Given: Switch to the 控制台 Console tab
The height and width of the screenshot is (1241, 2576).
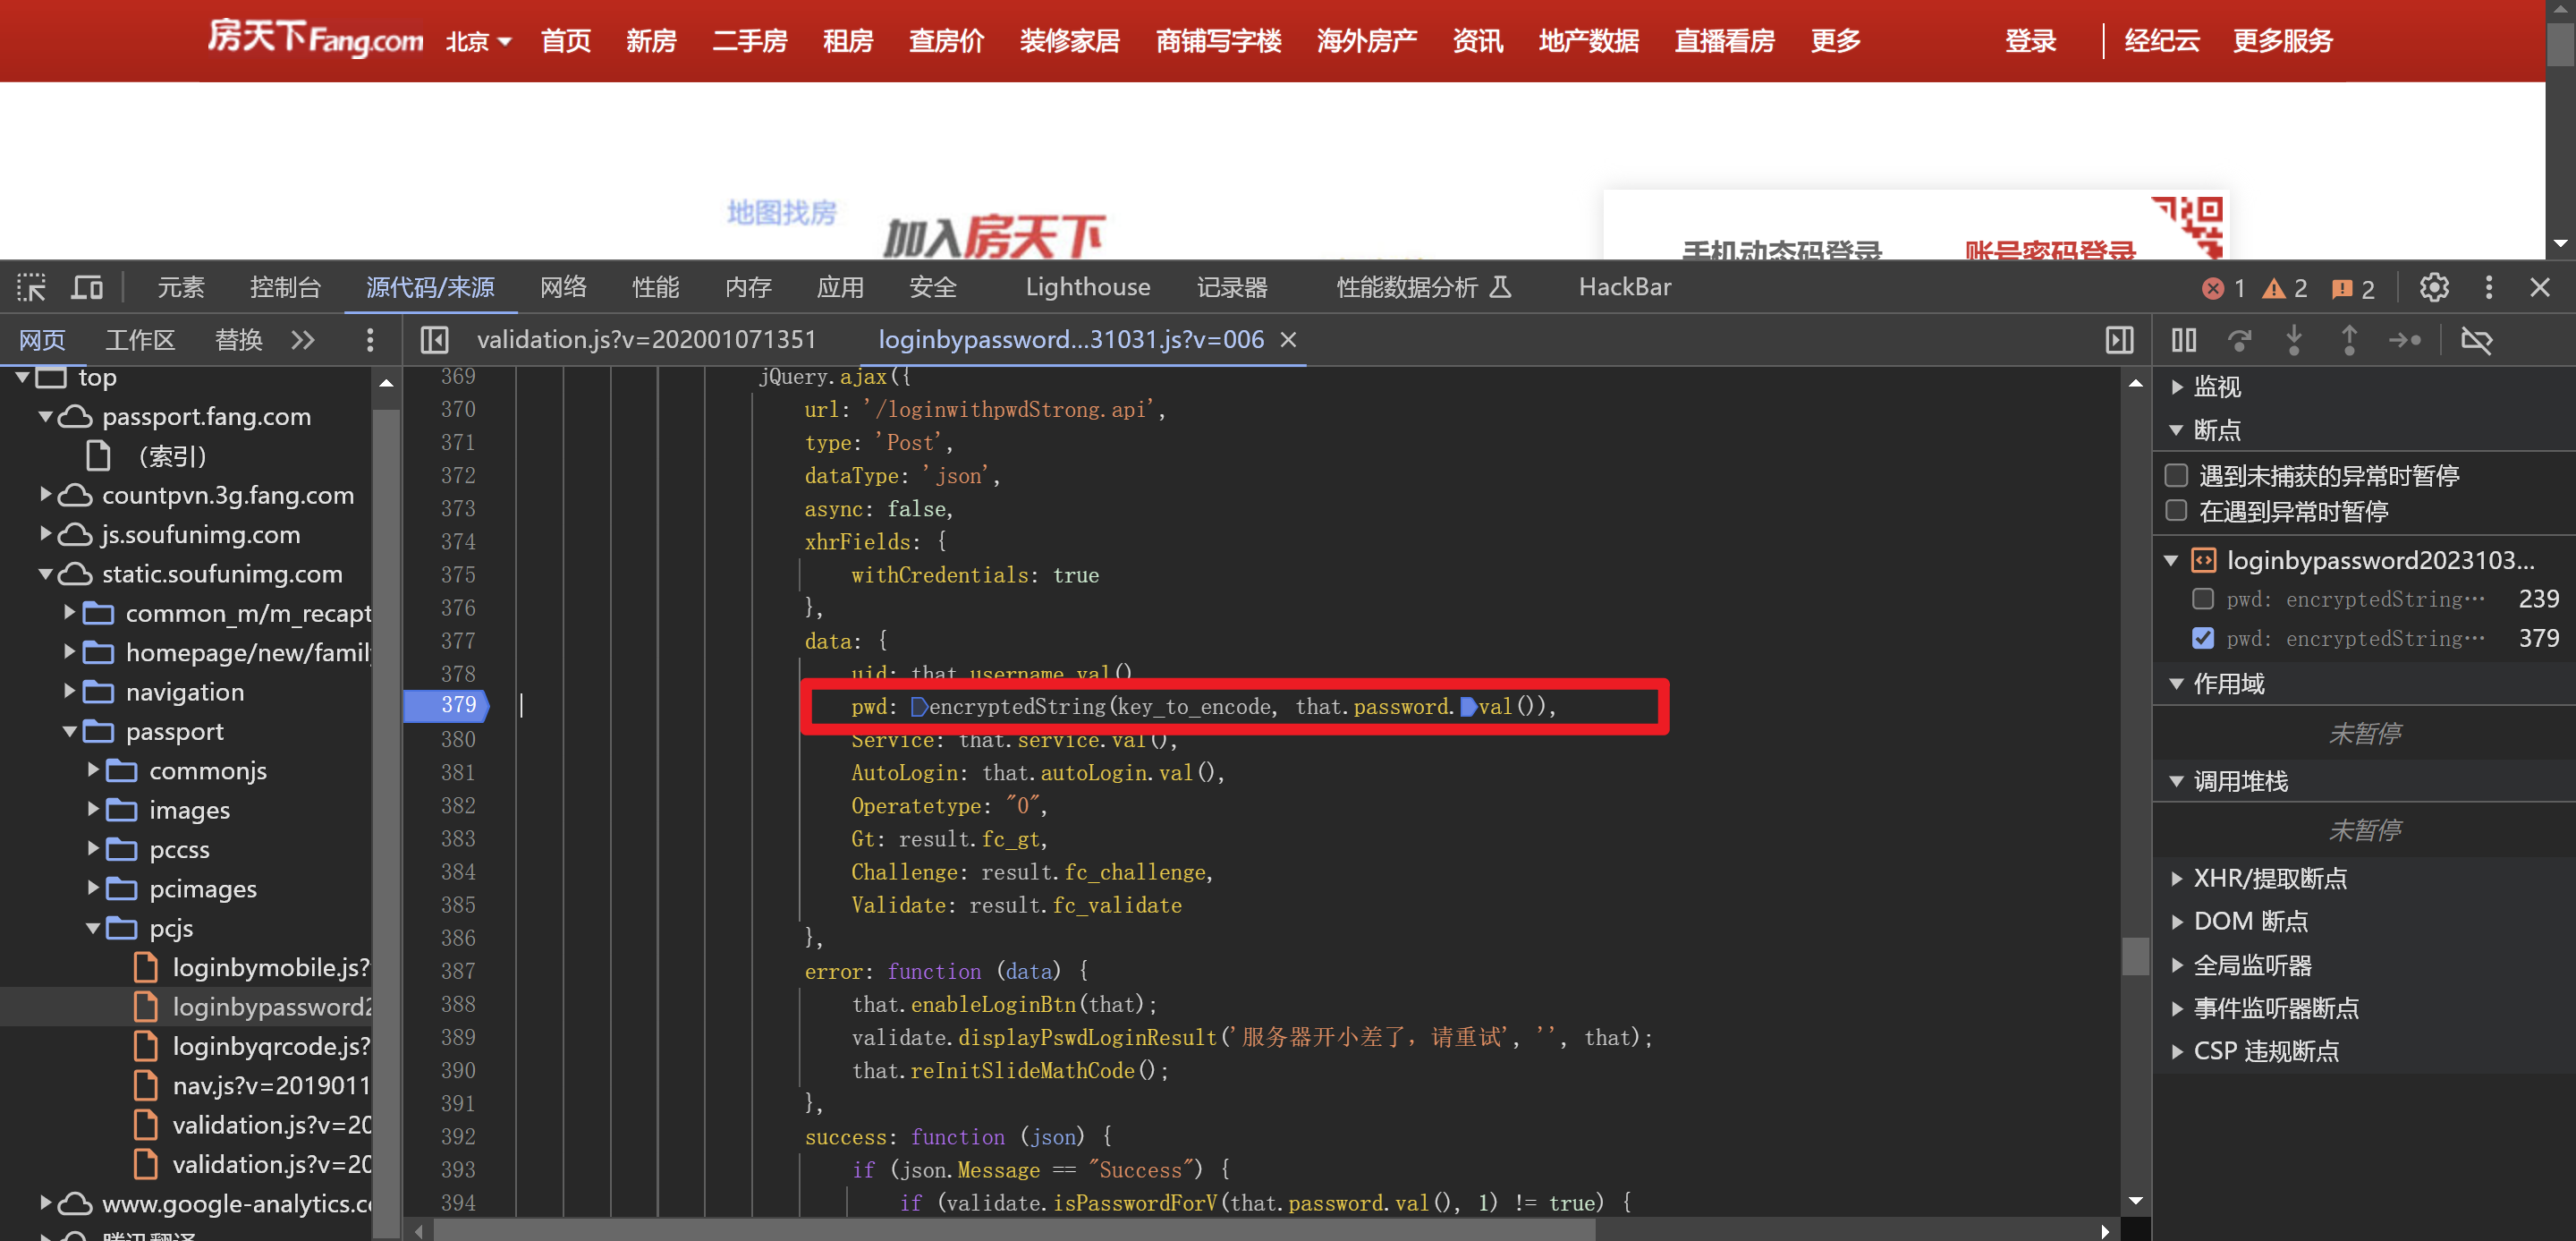Looking at the screenshot, I should tap(285, 287).
